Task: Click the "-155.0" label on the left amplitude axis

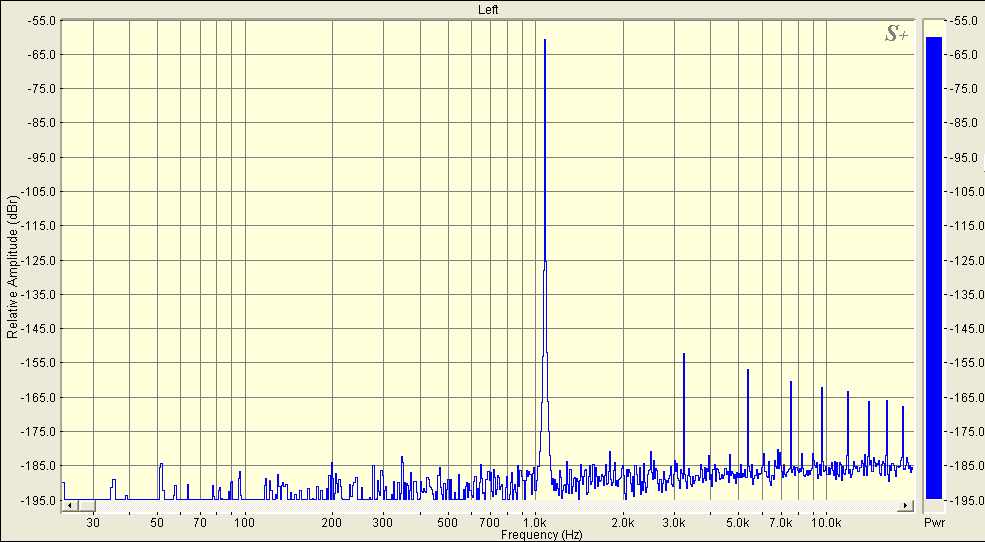Action: point(39,363)
